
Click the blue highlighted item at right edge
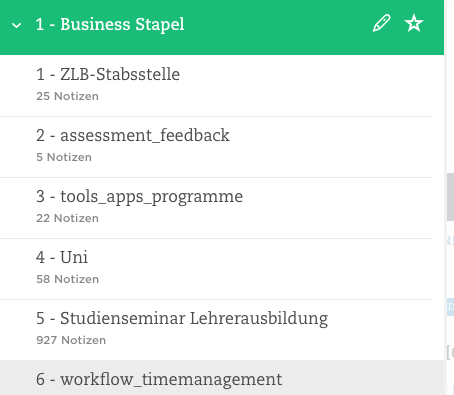point(450,307)
